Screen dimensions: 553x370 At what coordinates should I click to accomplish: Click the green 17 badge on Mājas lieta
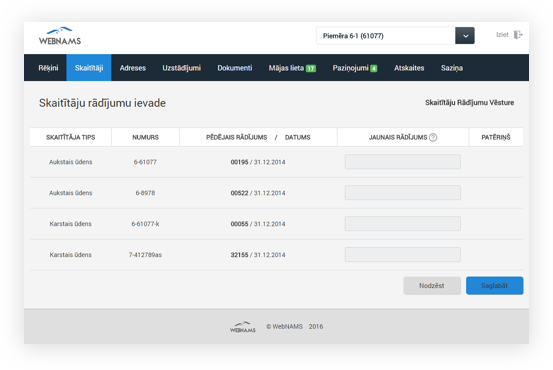pyautogui.click(x=311, y=68)
